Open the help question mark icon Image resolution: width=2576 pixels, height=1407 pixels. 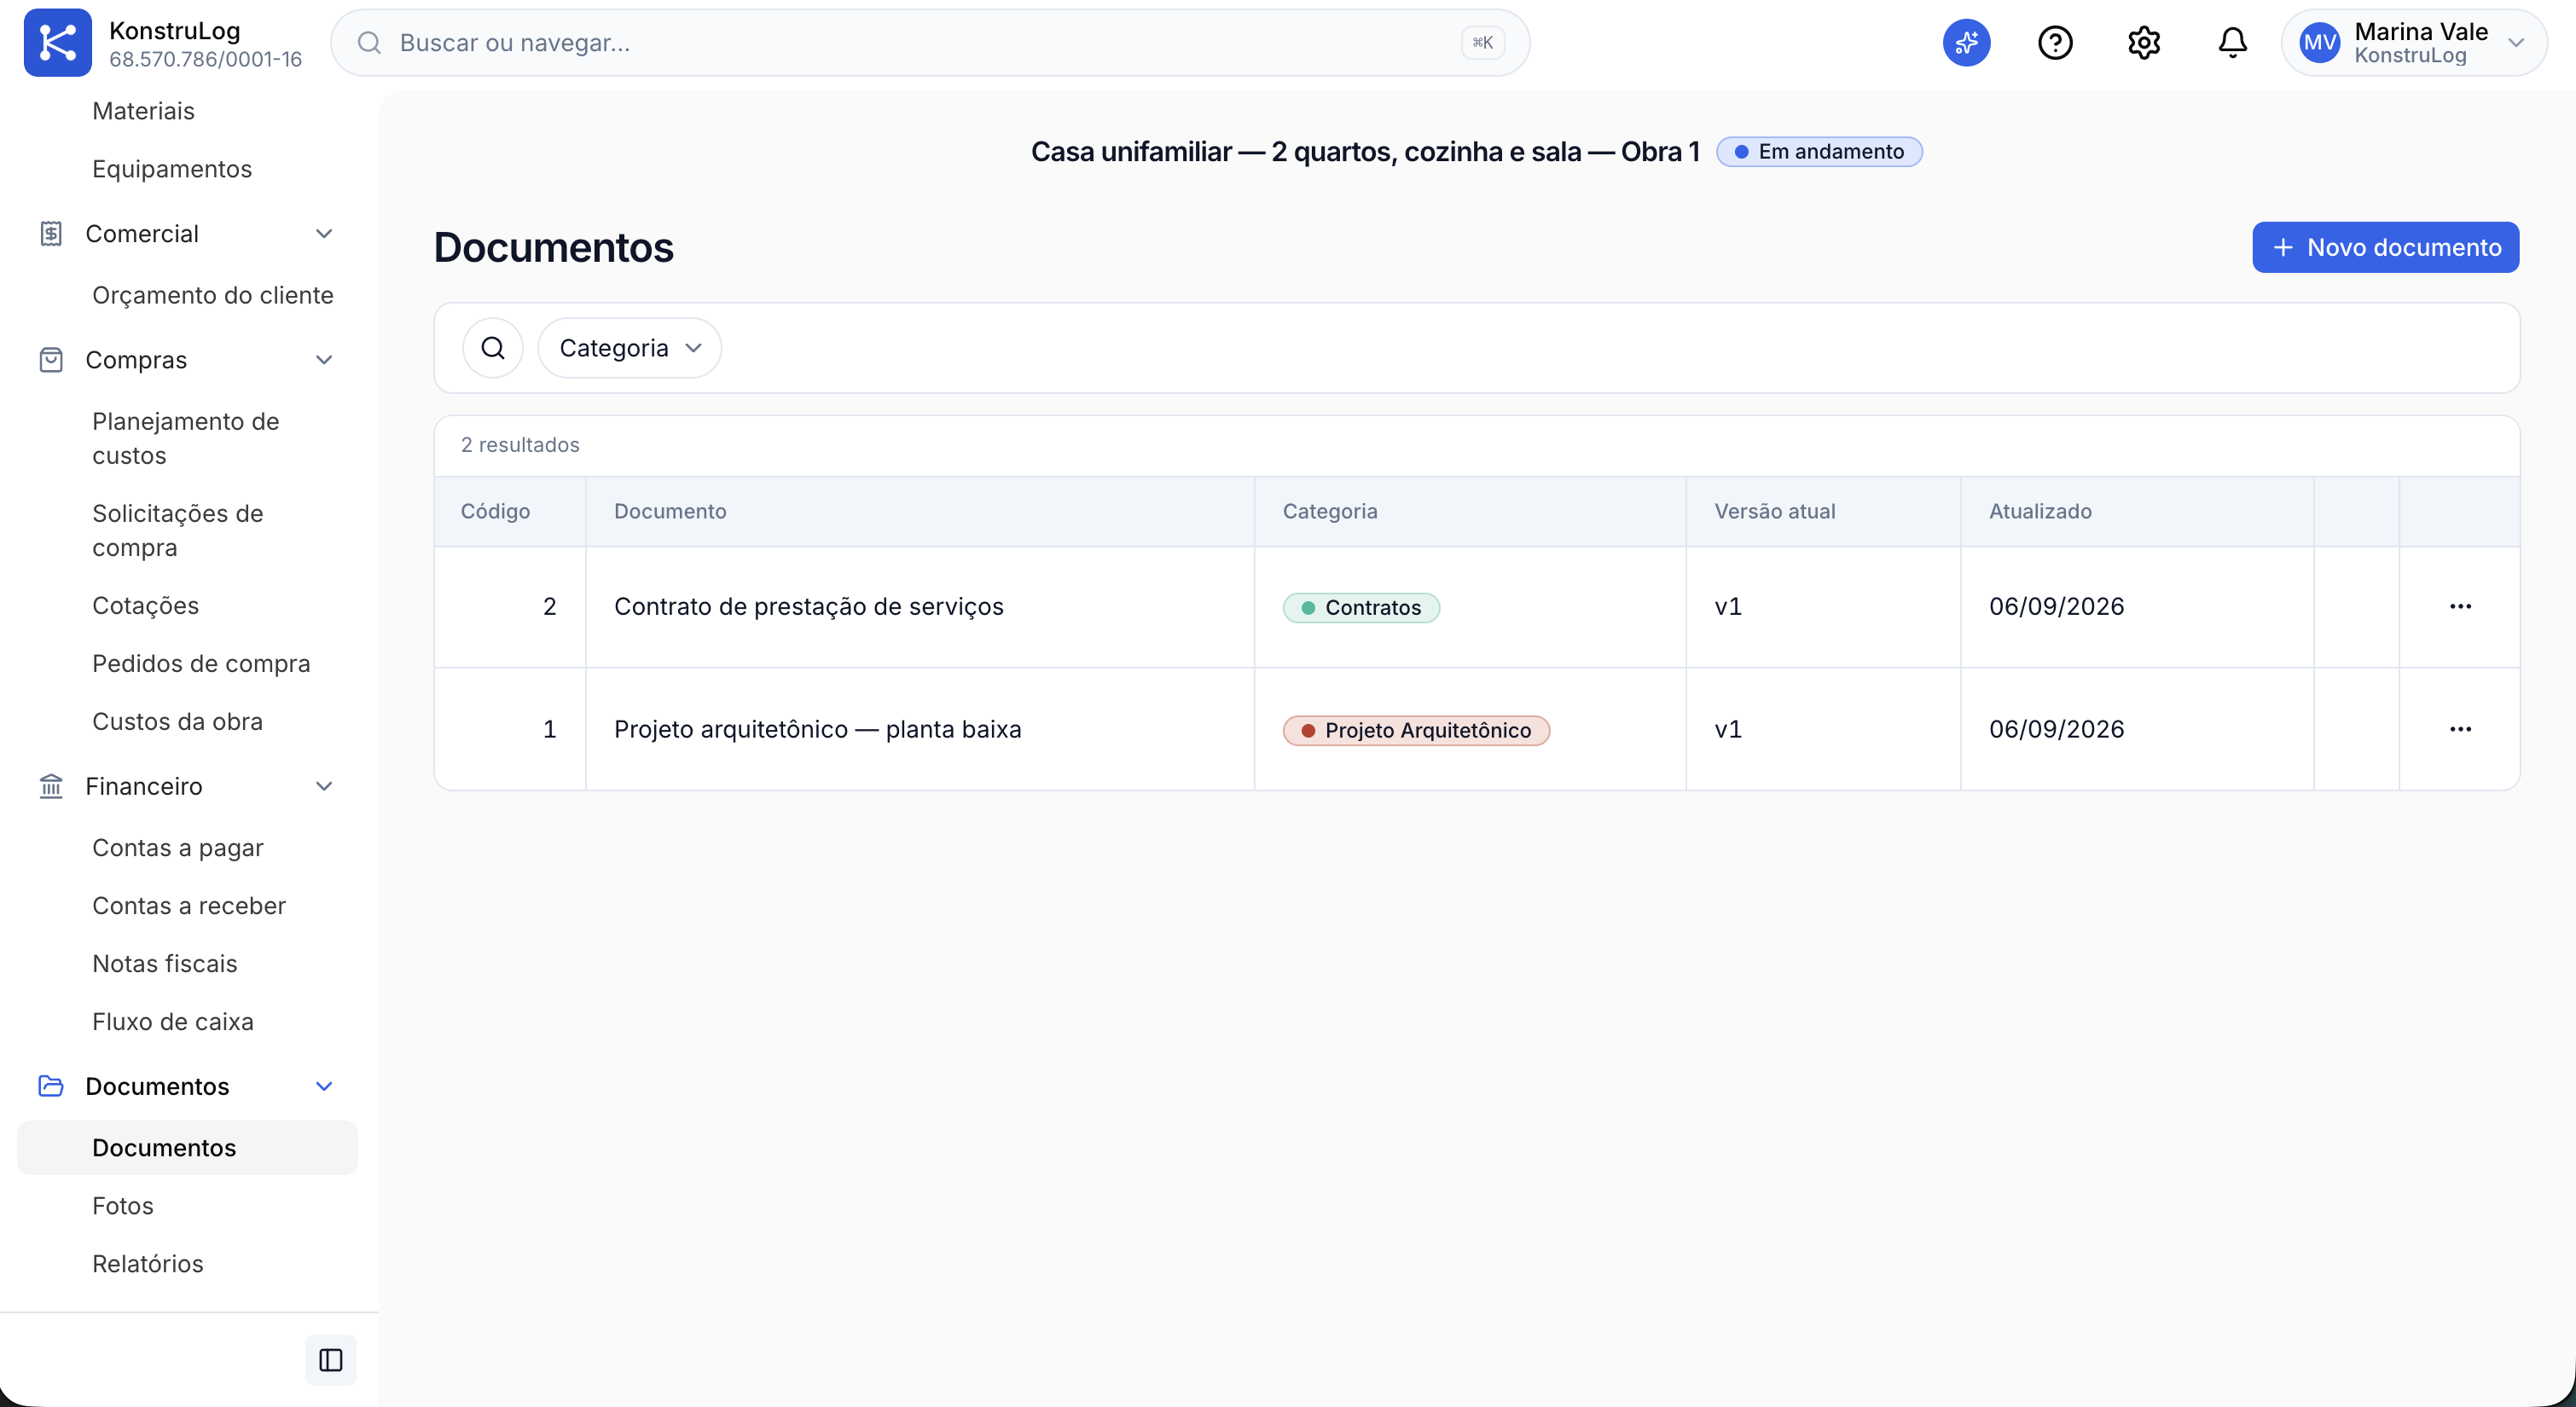pos(2055,43)
